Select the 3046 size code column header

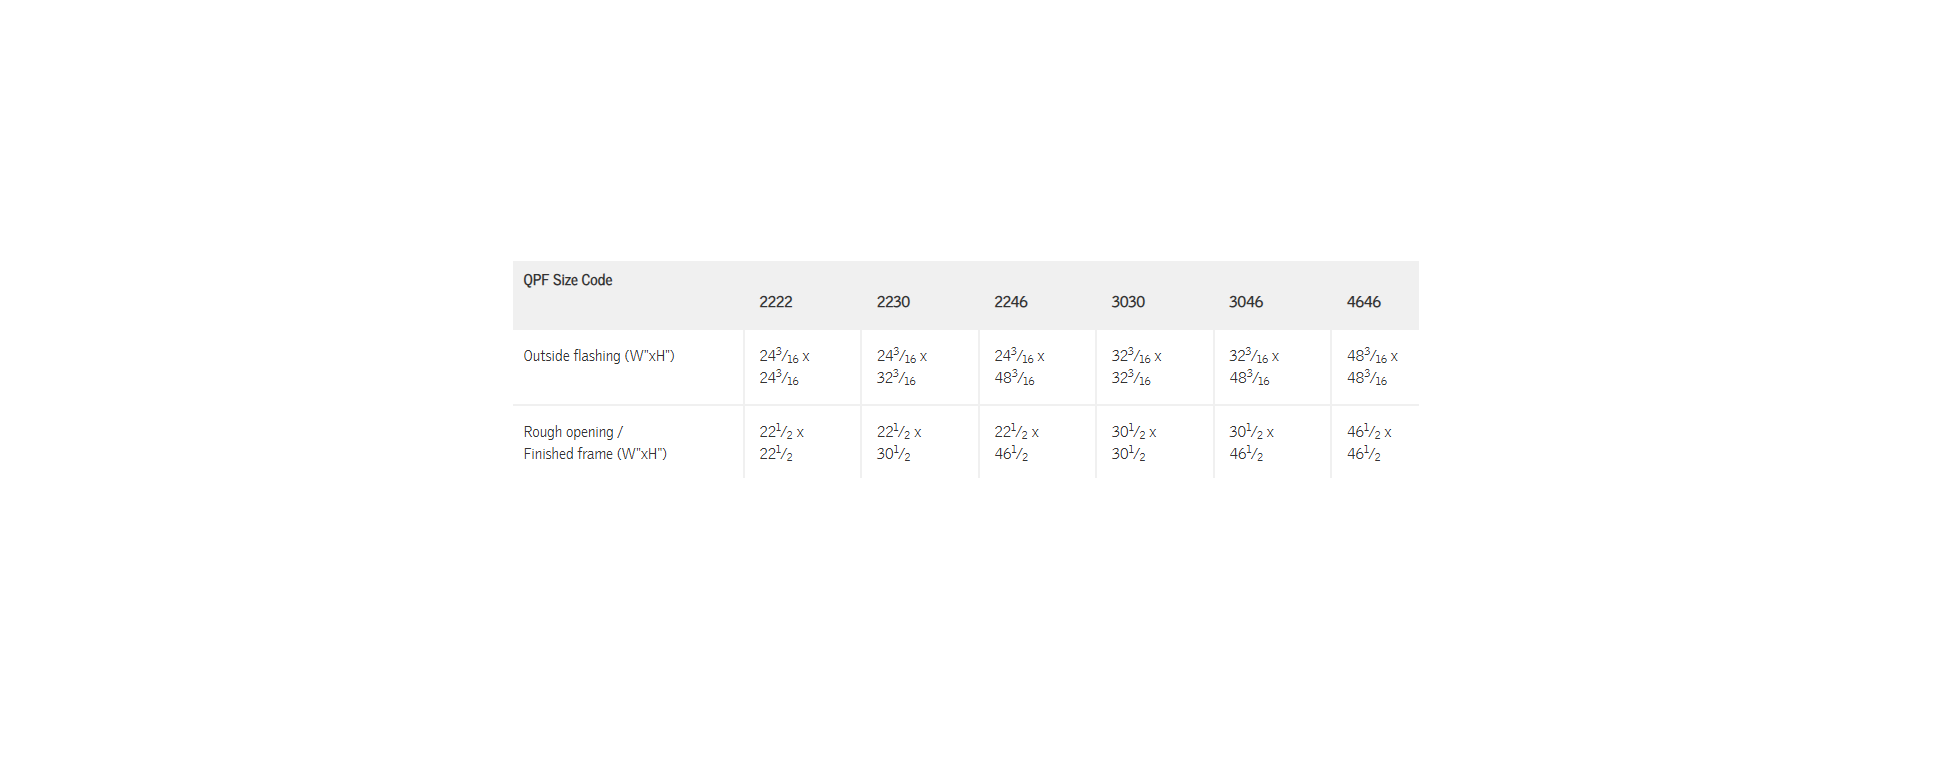coord(1245,302)
